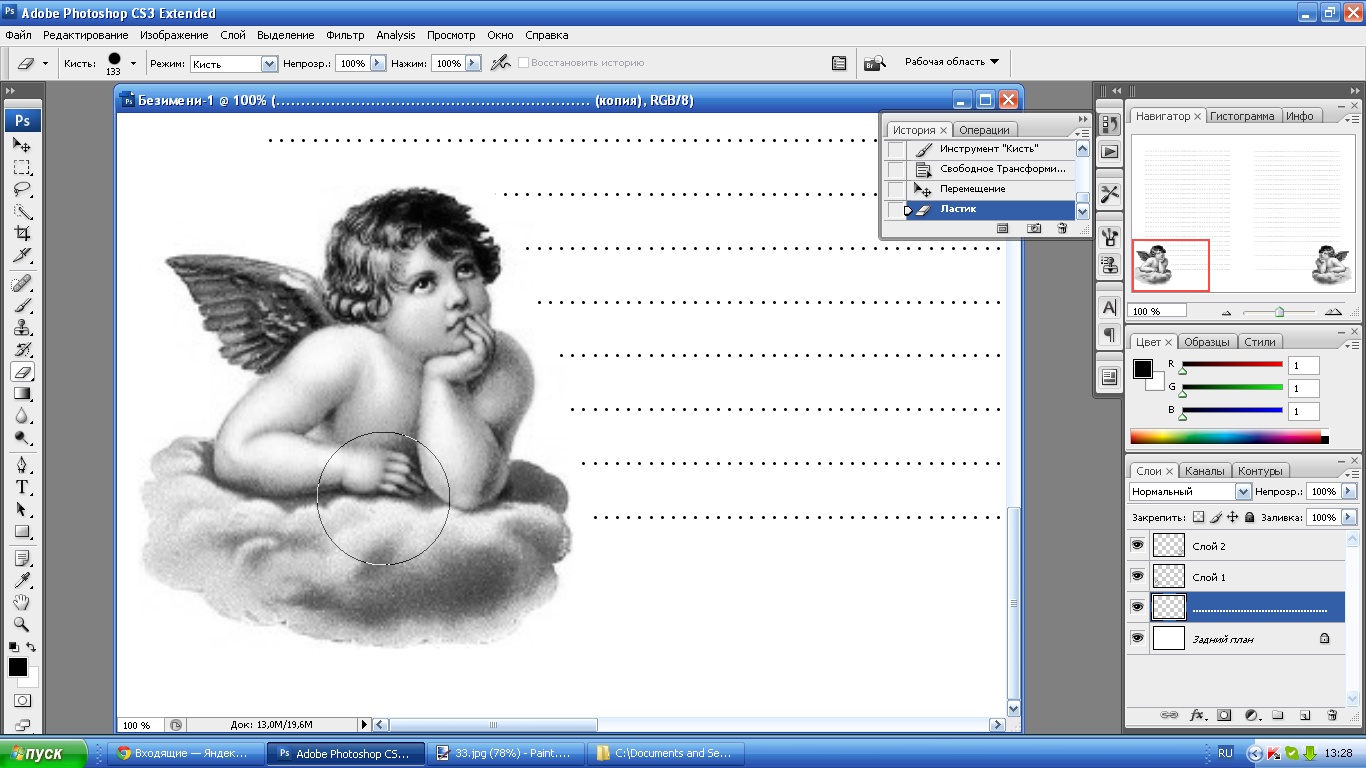Viewport: 1366px width, 768px height.
Task: Hide the selected dotted-line layer
Action: pos(1137,607)
